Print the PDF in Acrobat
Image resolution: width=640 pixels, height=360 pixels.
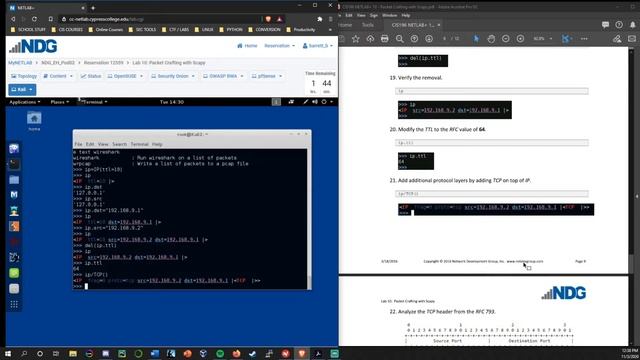(x=384, y=39)
